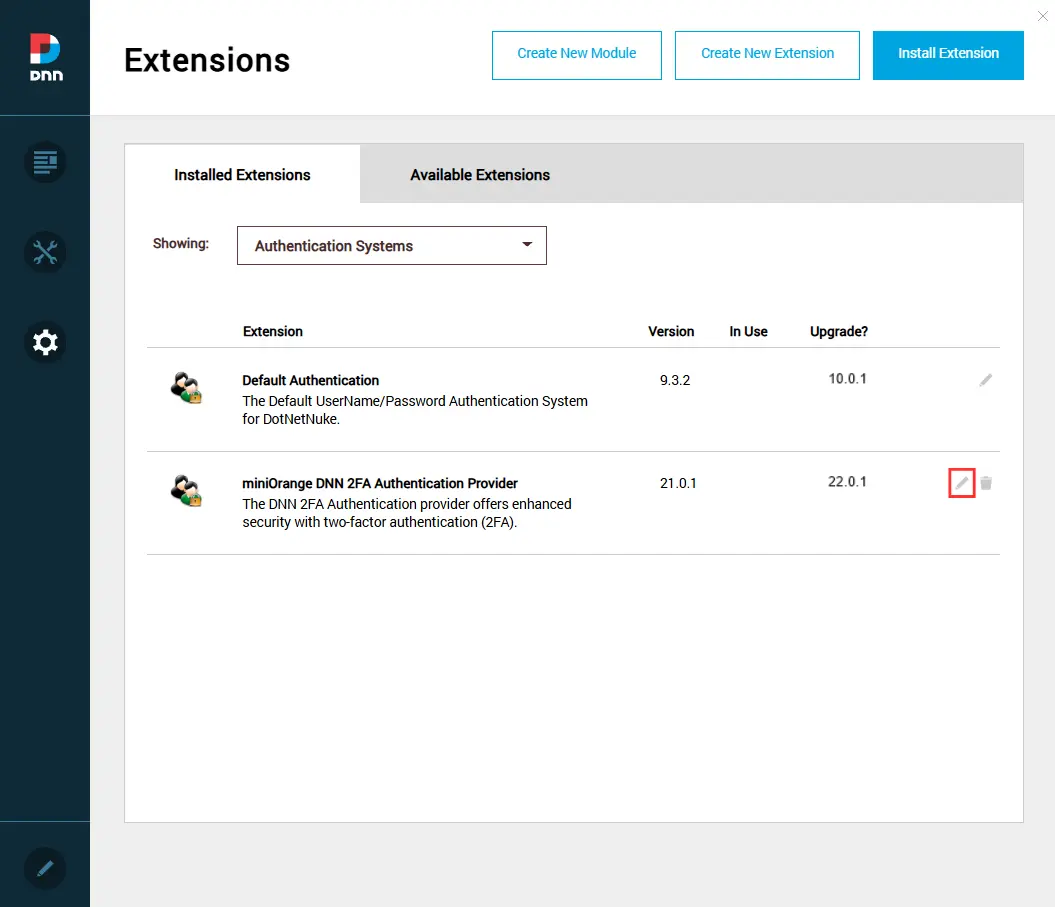Click the miniOrange 2FA provider icon
Screen dimensions: 1055x907
pos(186,491)
